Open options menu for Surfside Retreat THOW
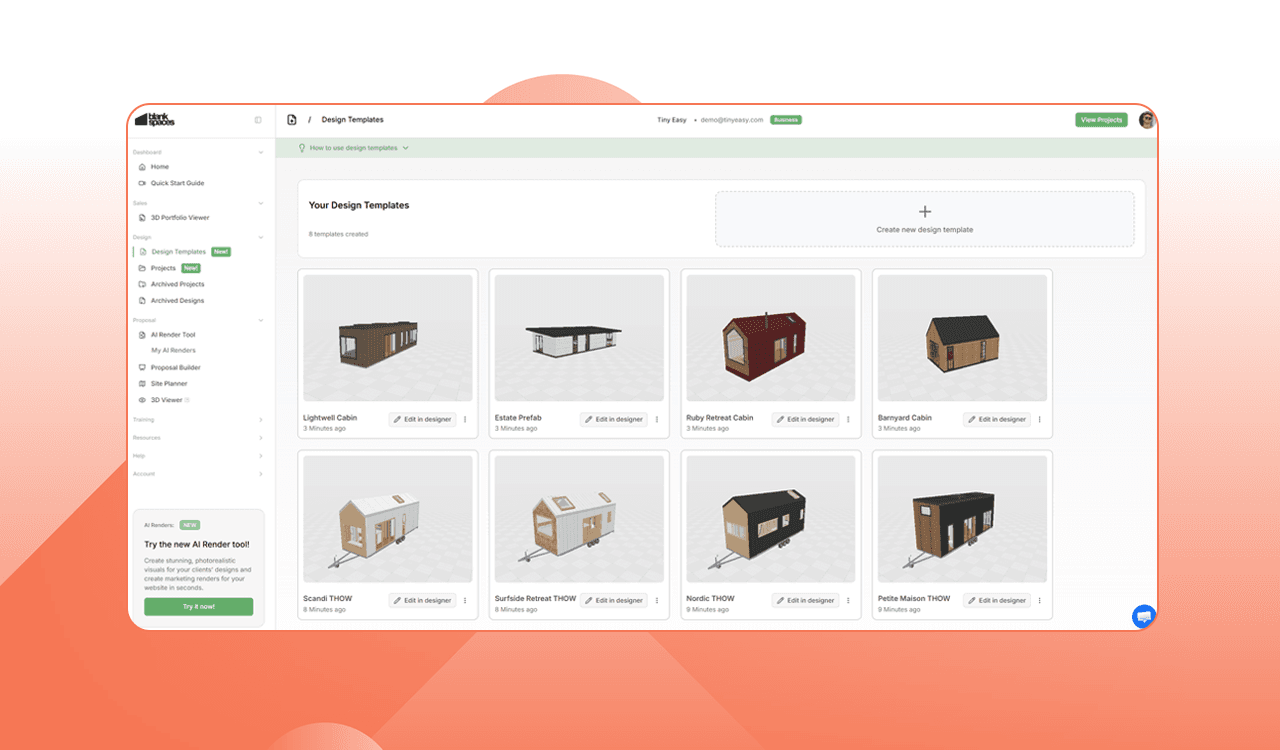Viewport: 1280px width, 750px height. [657, 600]
